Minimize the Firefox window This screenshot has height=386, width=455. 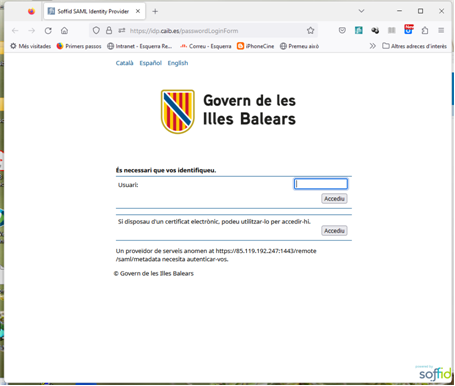(x=399, y=11)
